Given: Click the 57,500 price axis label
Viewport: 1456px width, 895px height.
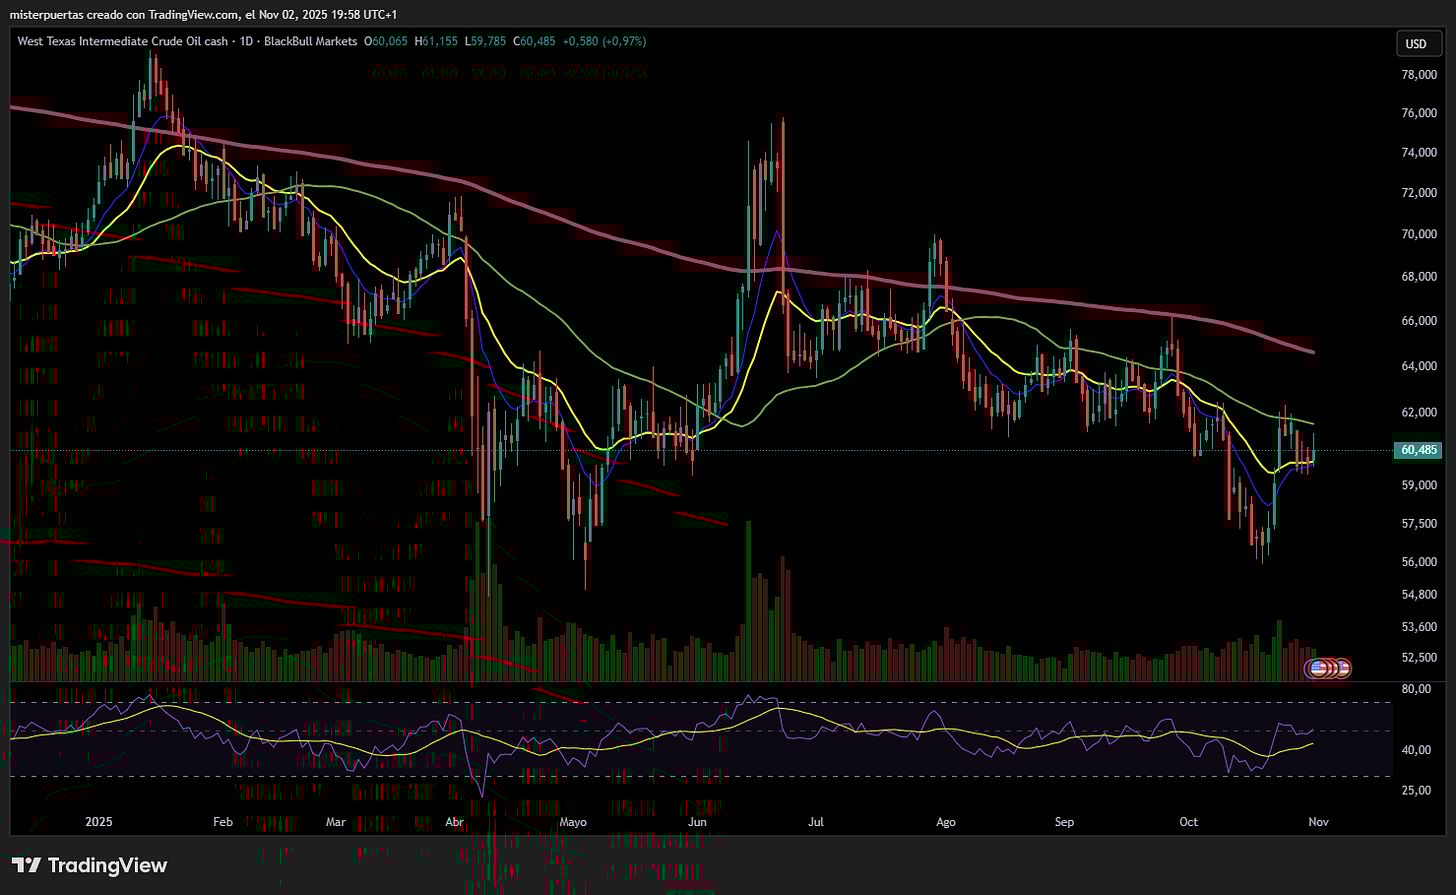Looking at the screenshot, I should [1420, 523].
